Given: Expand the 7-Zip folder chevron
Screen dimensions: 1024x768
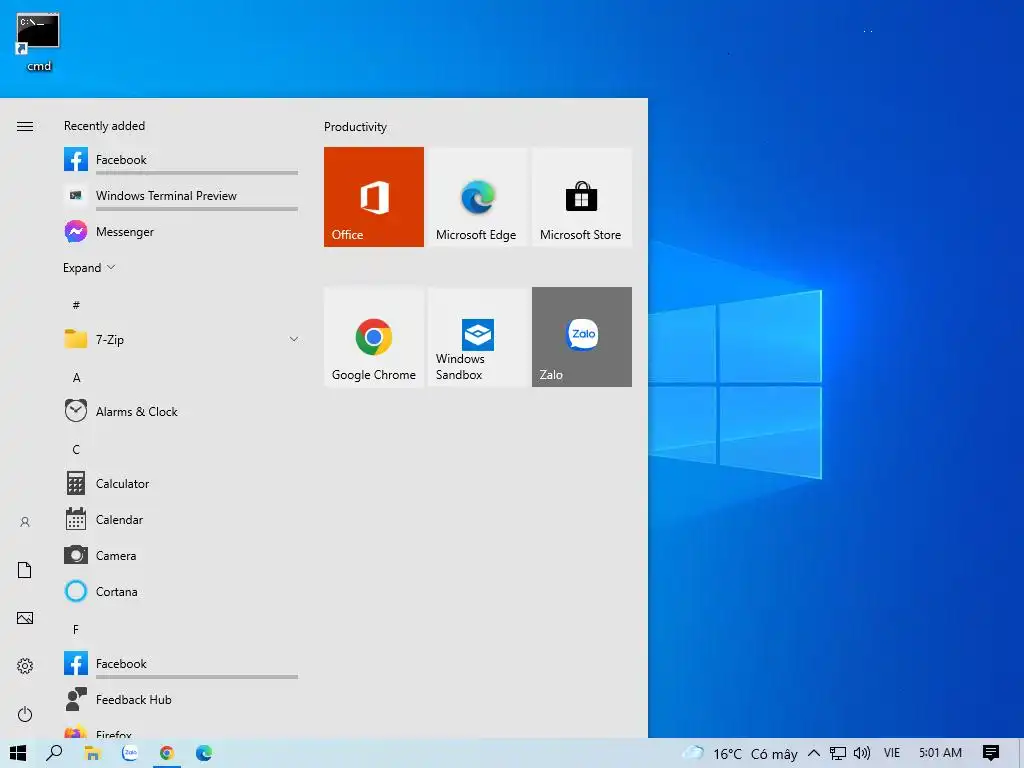Looking at the screenshot, I should (x=294, y=339).
